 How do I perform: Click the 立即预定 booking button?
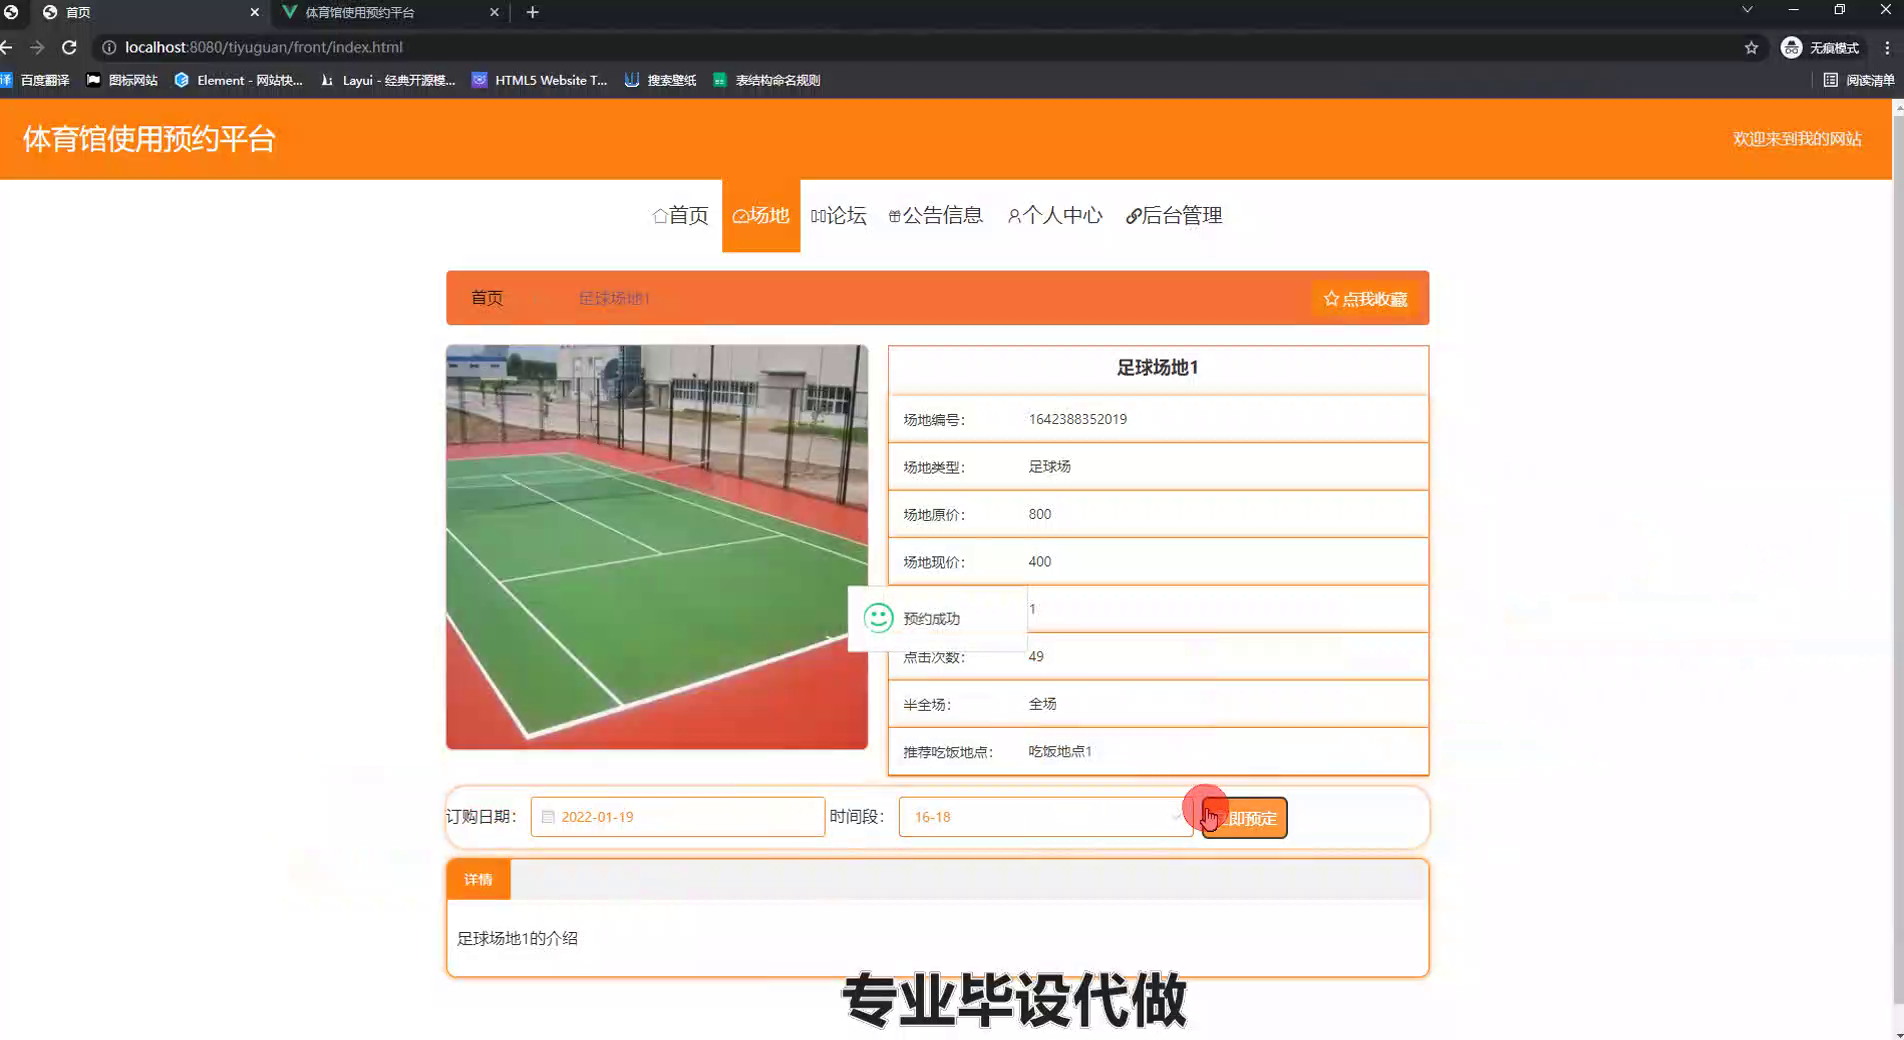point(1244,818)
